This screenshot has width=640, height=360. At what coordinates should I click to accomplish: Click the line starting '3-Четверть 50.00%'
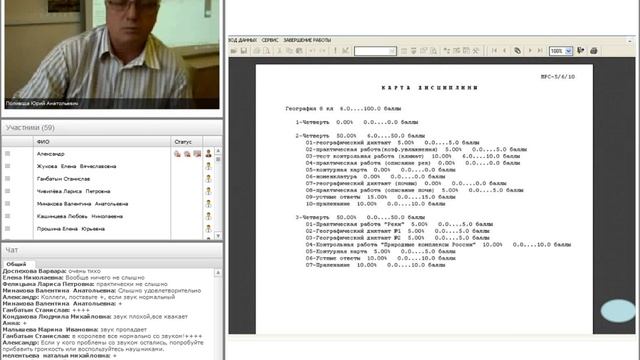[360, 217]
